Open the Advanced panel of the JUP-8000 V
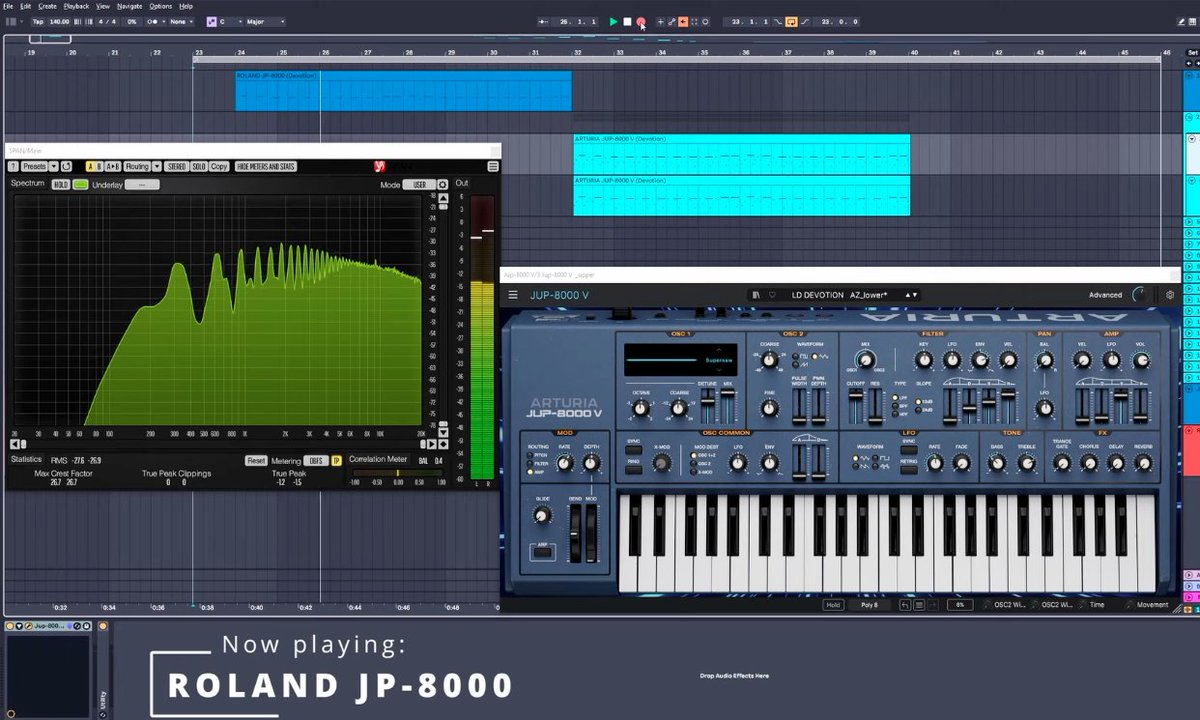 pyautogui.click(x=1103, y=294)
